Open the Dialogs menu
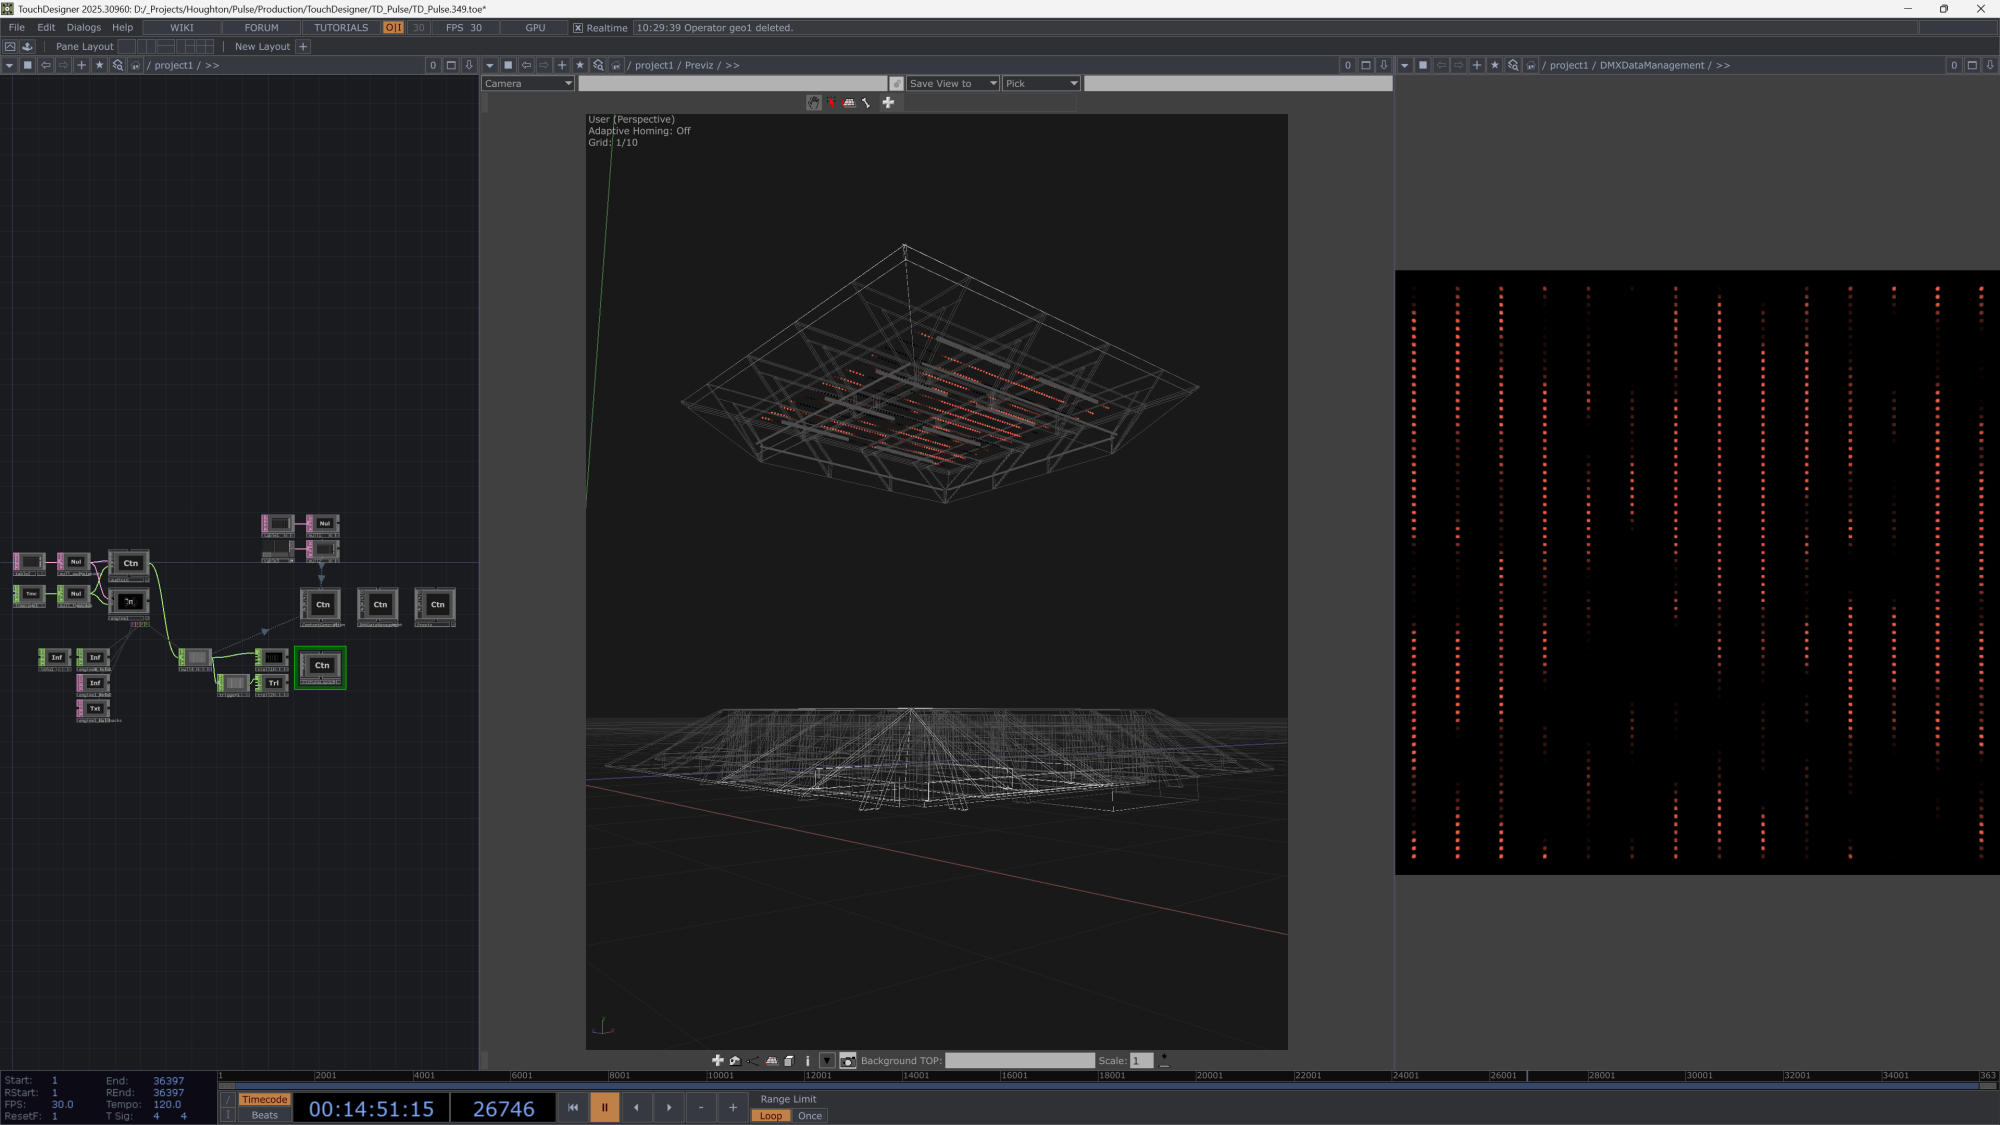2000x1125 pixels. [84, 28]
